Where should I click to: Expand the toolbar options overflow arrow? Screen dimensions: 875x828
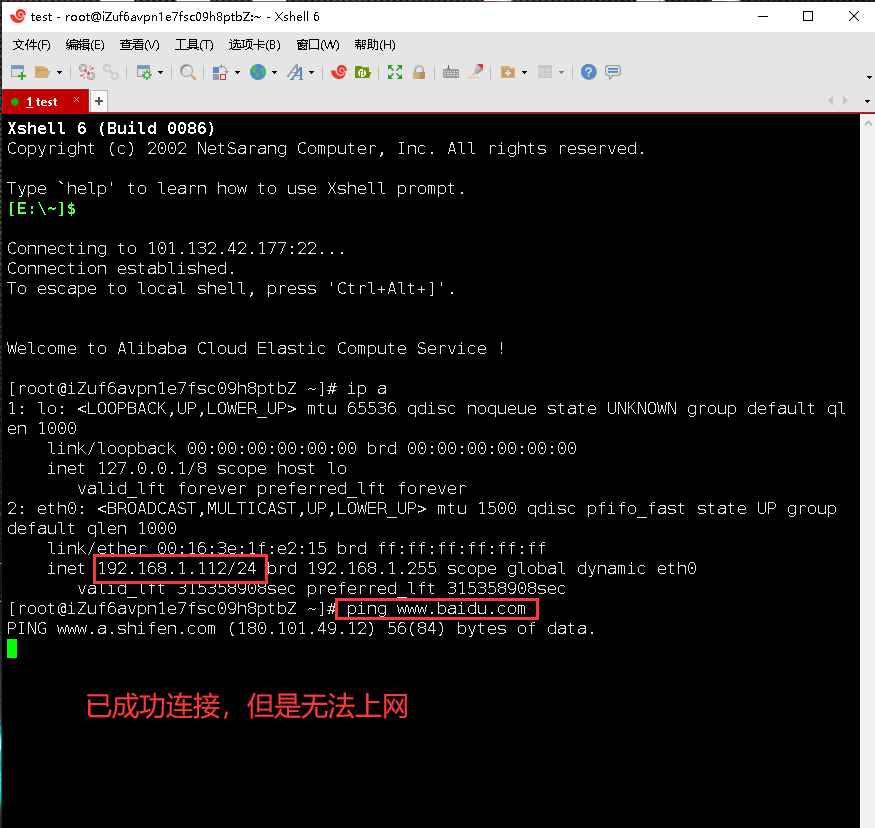[869, 77]
